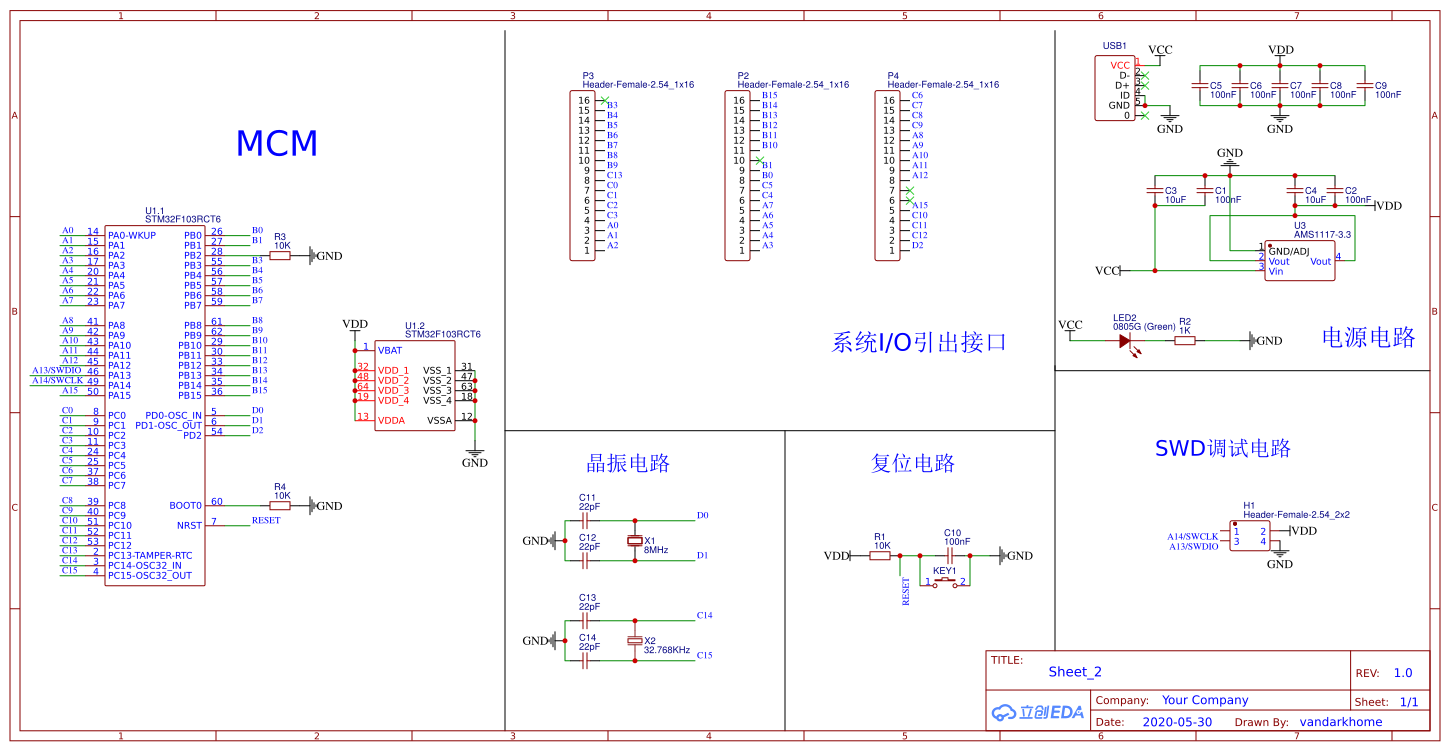Select the C10 100nF capacitor

coord(950,556)
